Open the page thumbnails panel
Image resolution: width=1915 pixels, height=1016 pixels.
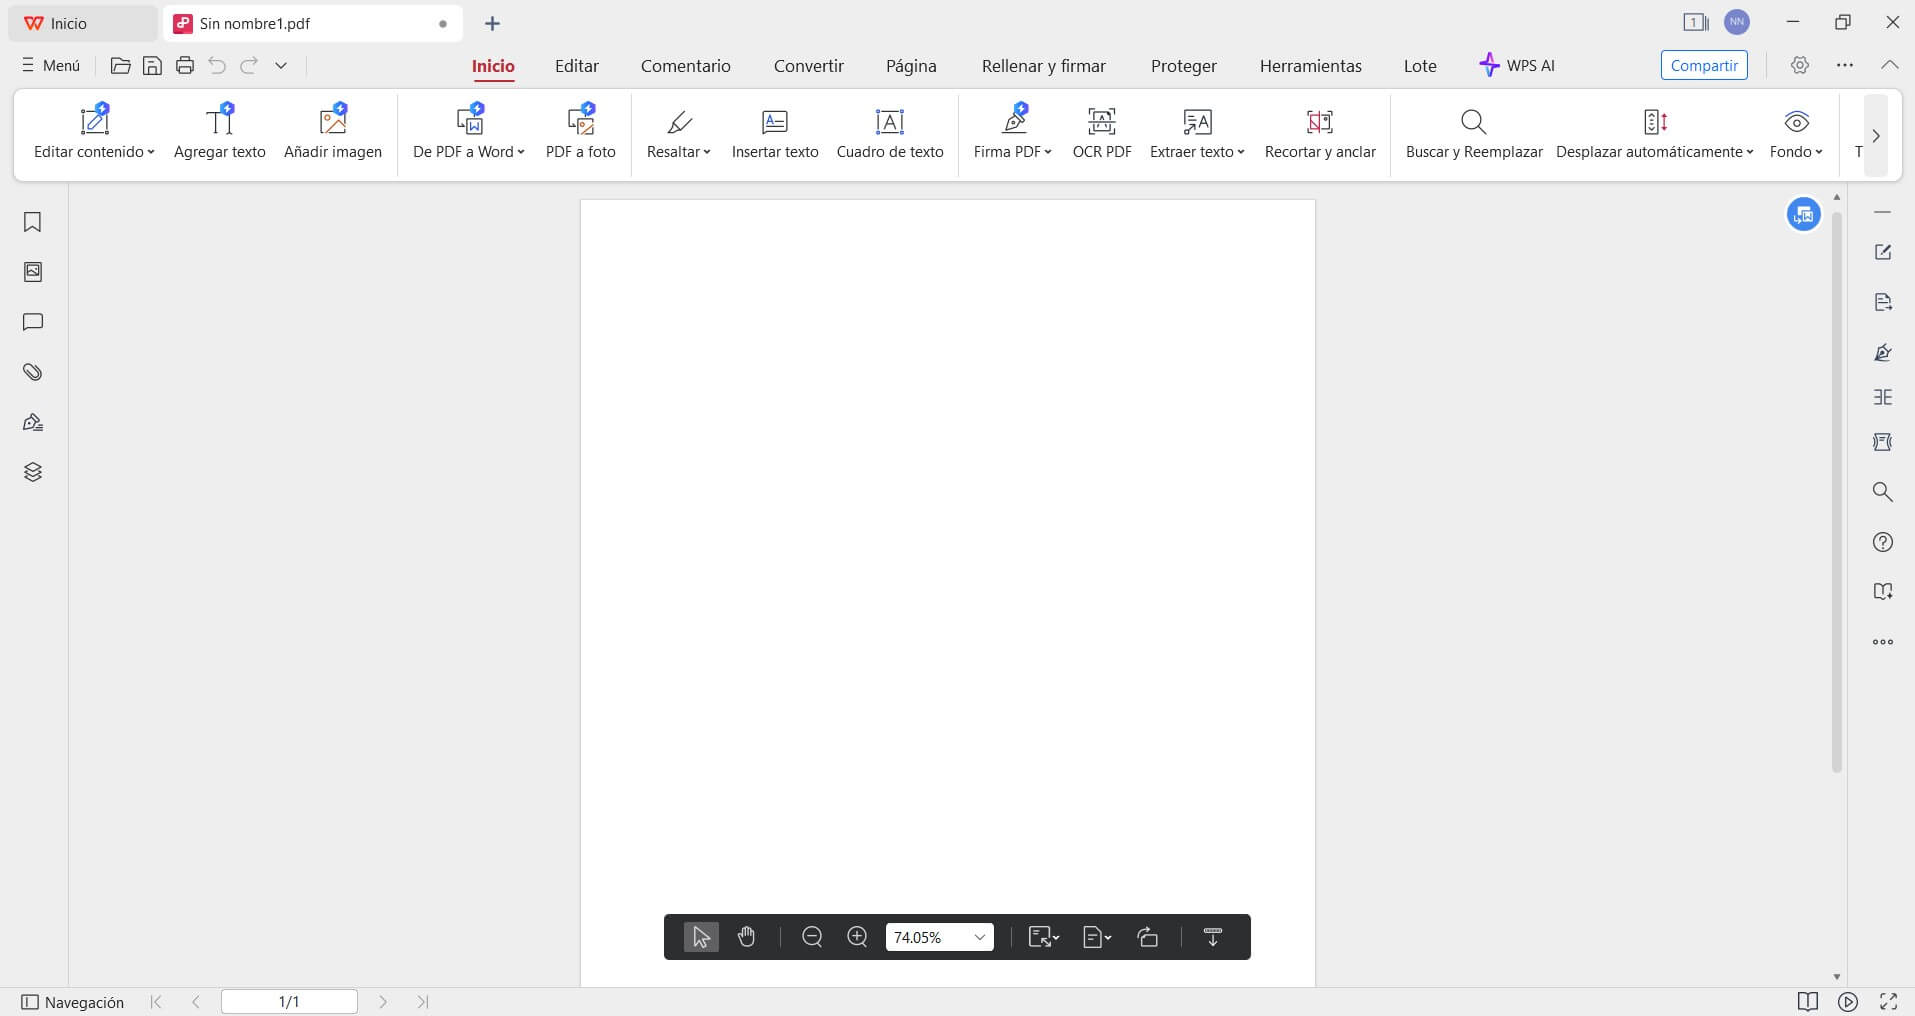tap(32, 272)
